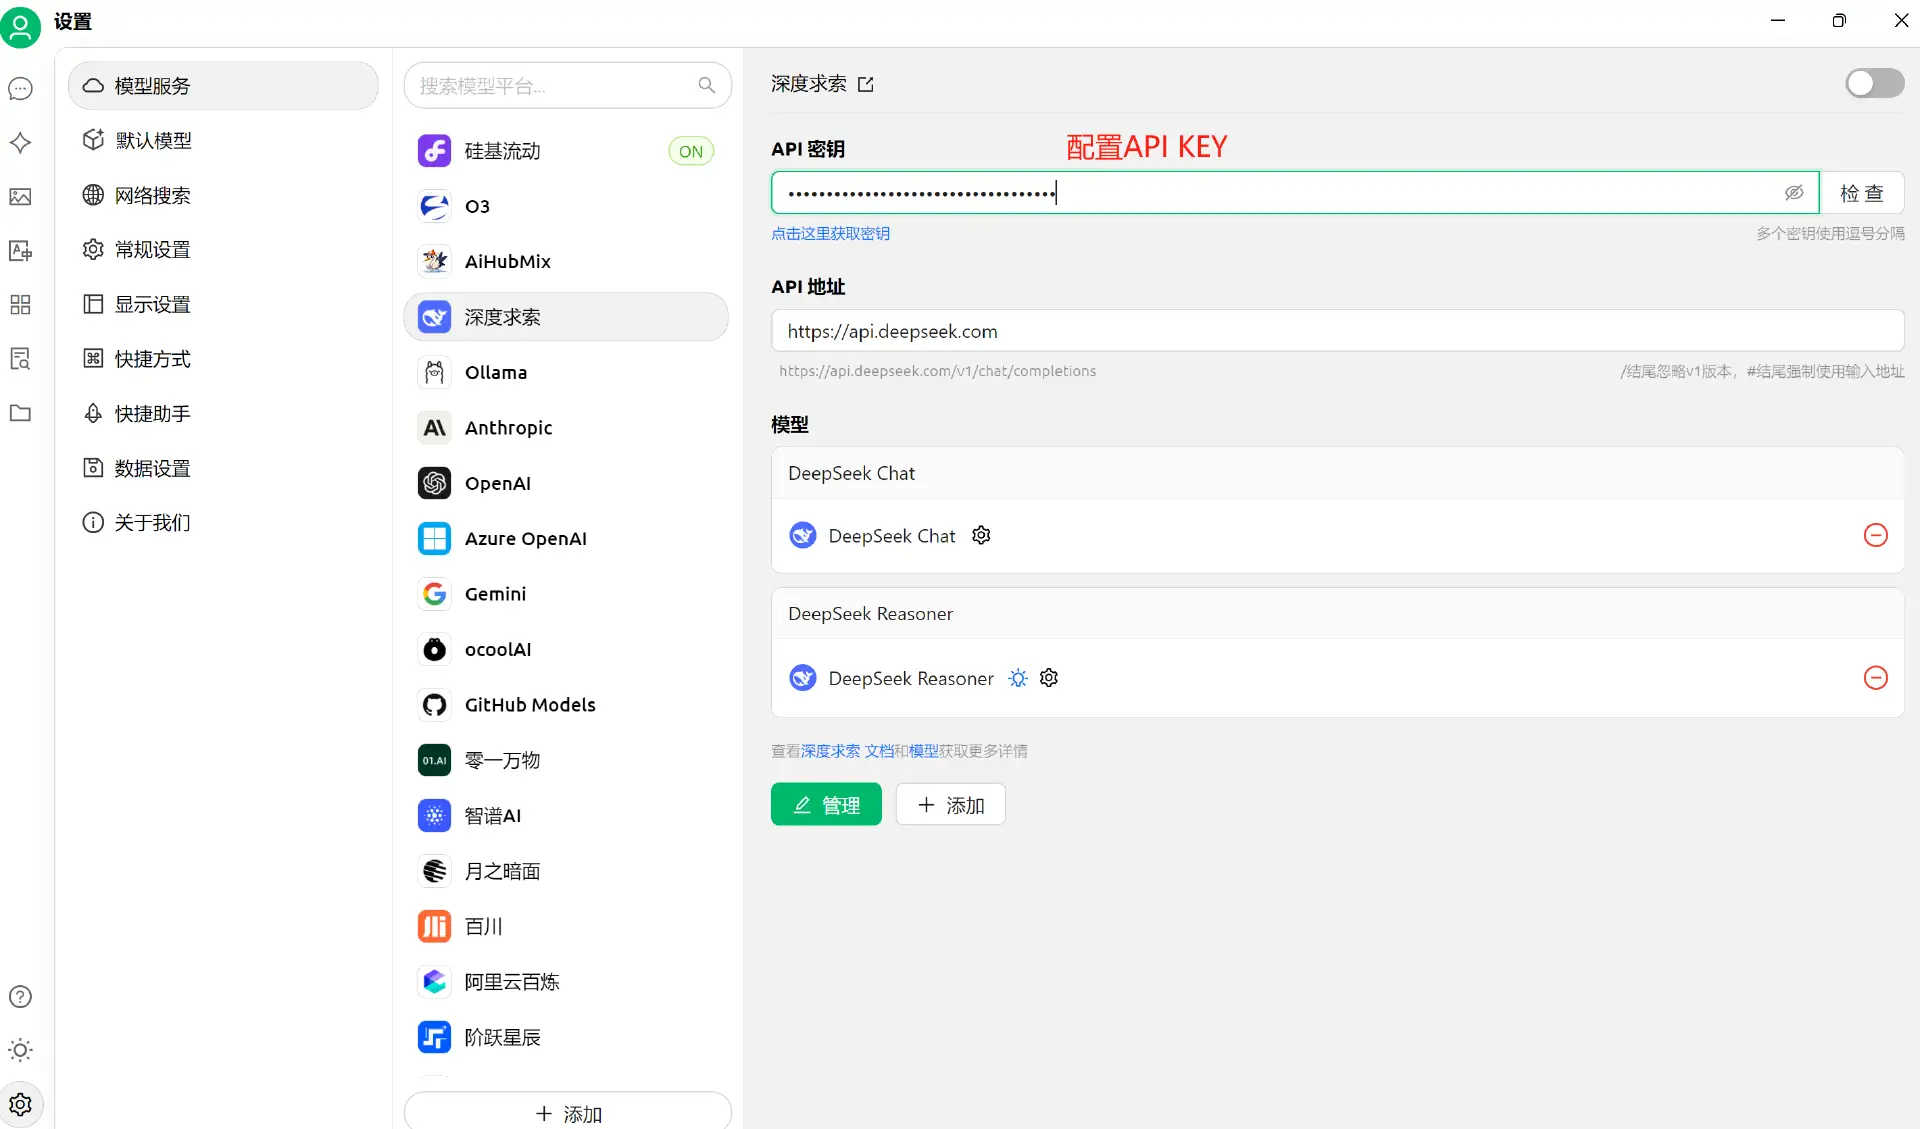Click the reasoning sun icon beside DeepSeek Reasoner
Viewport: 1920px width, 1129px height.
tap(1018, 678)
